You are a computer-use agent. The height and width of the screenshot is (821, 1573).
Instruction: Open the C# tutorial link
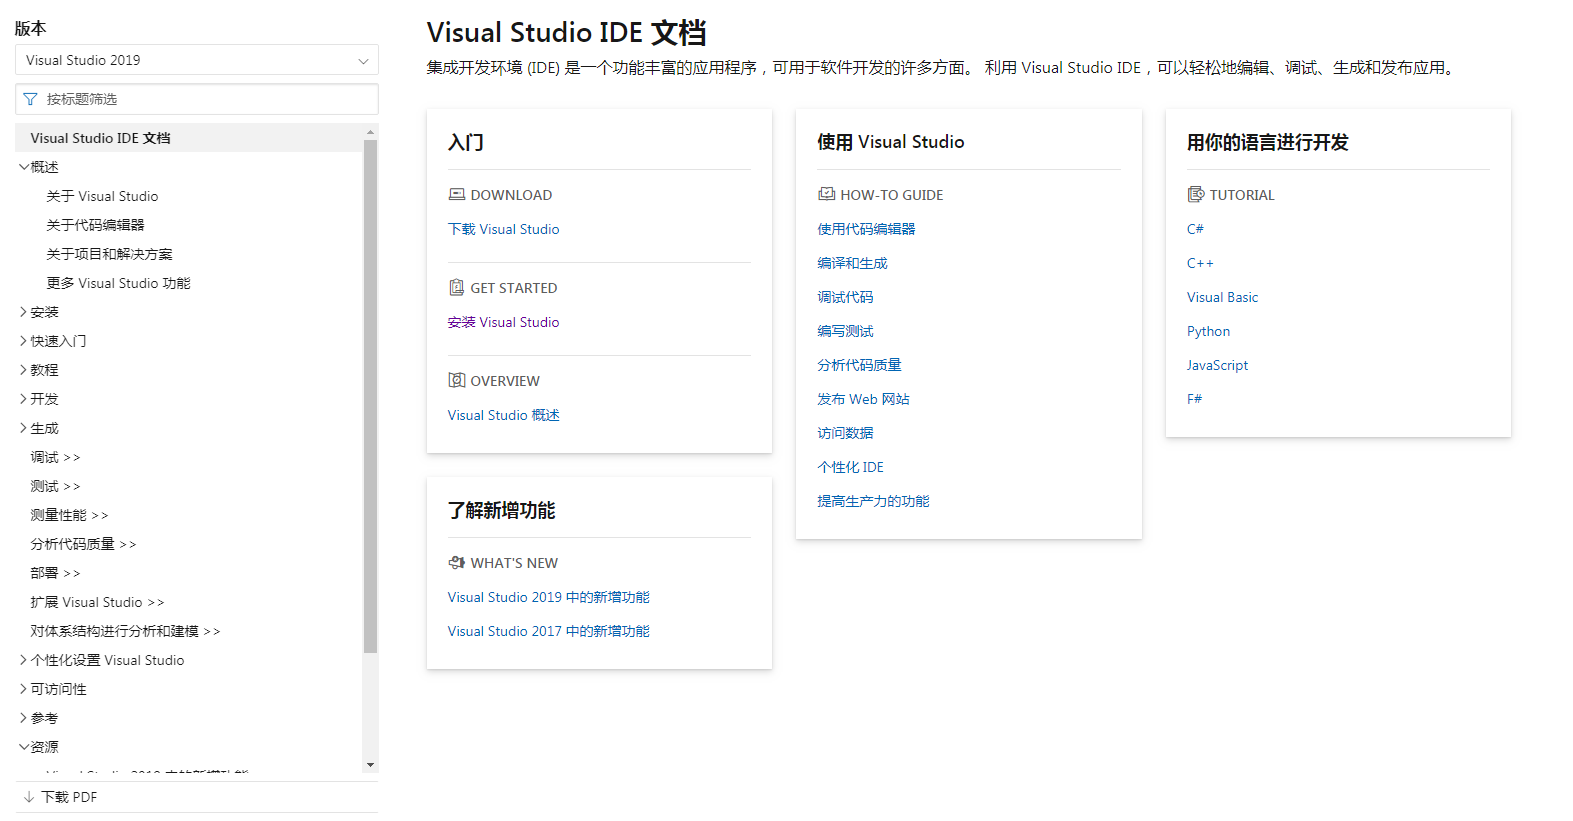(x=1195, y=229)
